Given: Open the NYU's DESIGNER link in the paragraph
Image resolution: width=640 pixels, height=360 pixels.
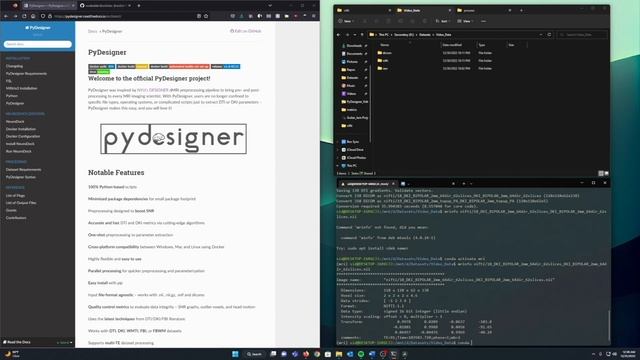Looking at the screenshot, I should (153, 90).
